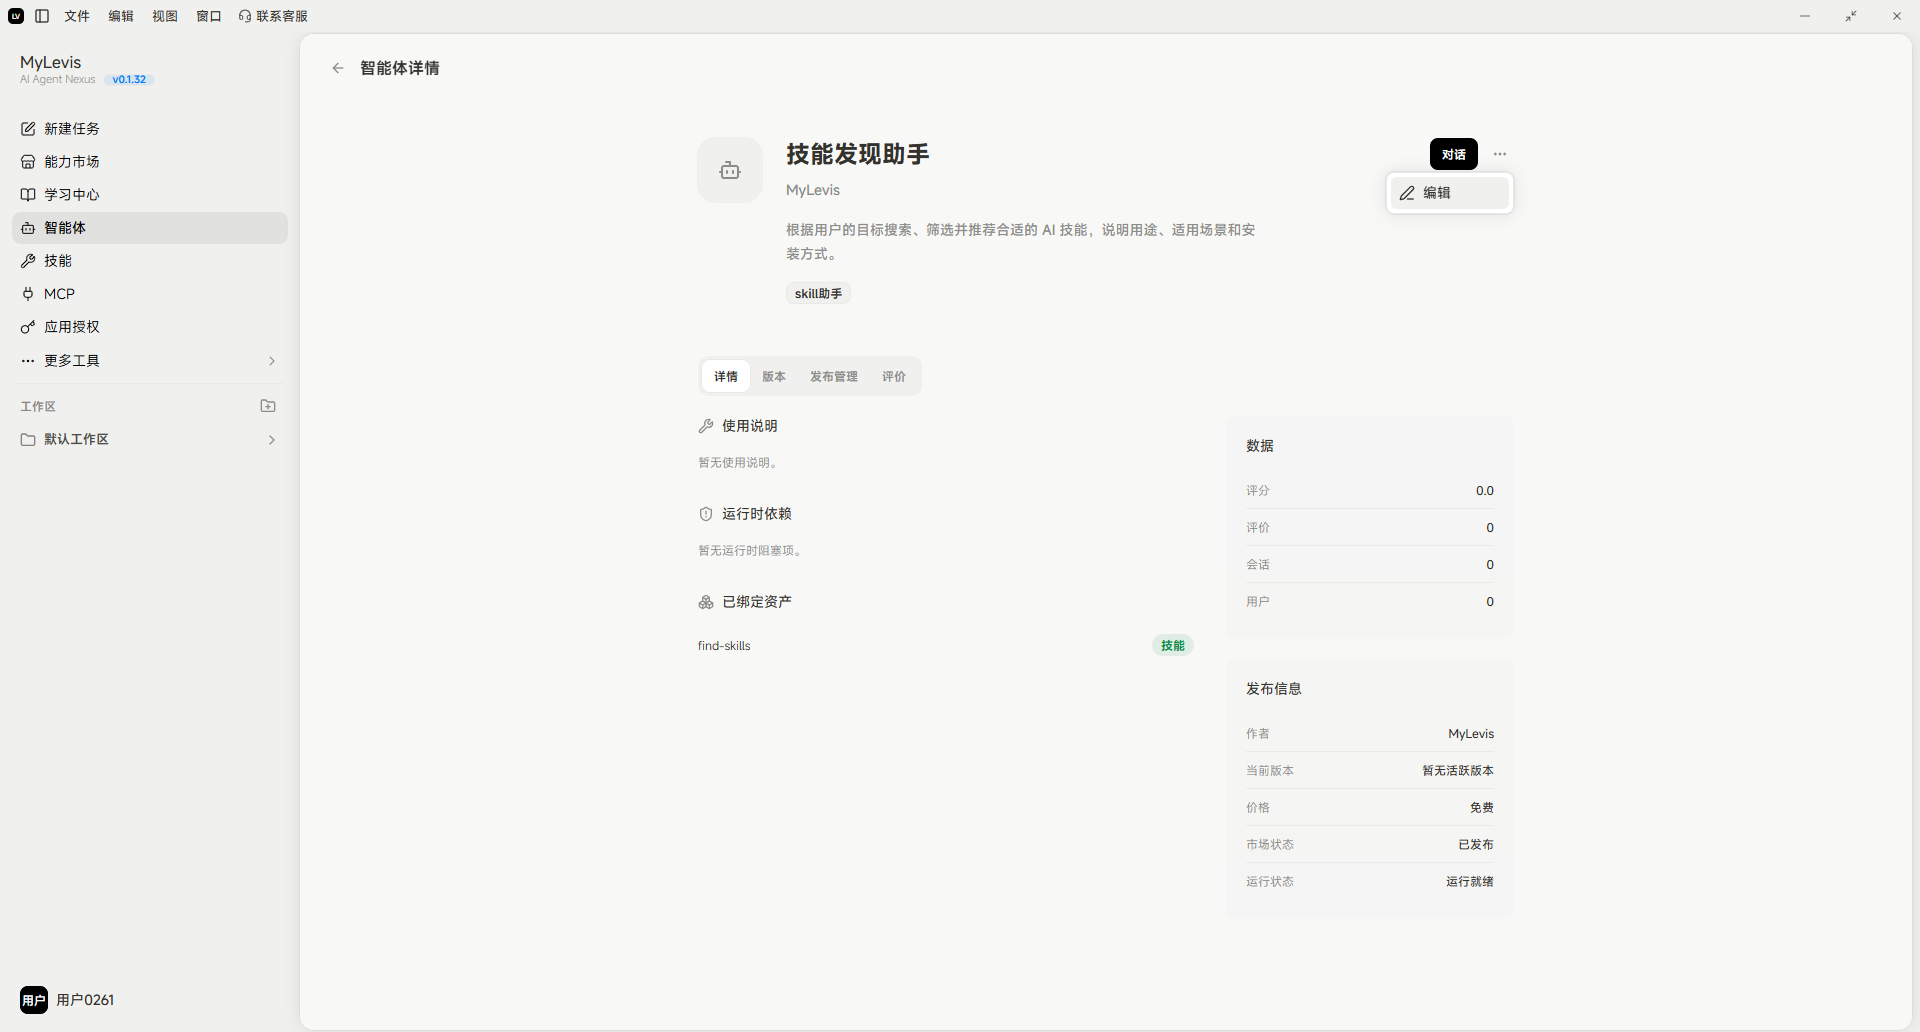
Task: Click the 使用说明 wrench icon
Action: point(706,426)
